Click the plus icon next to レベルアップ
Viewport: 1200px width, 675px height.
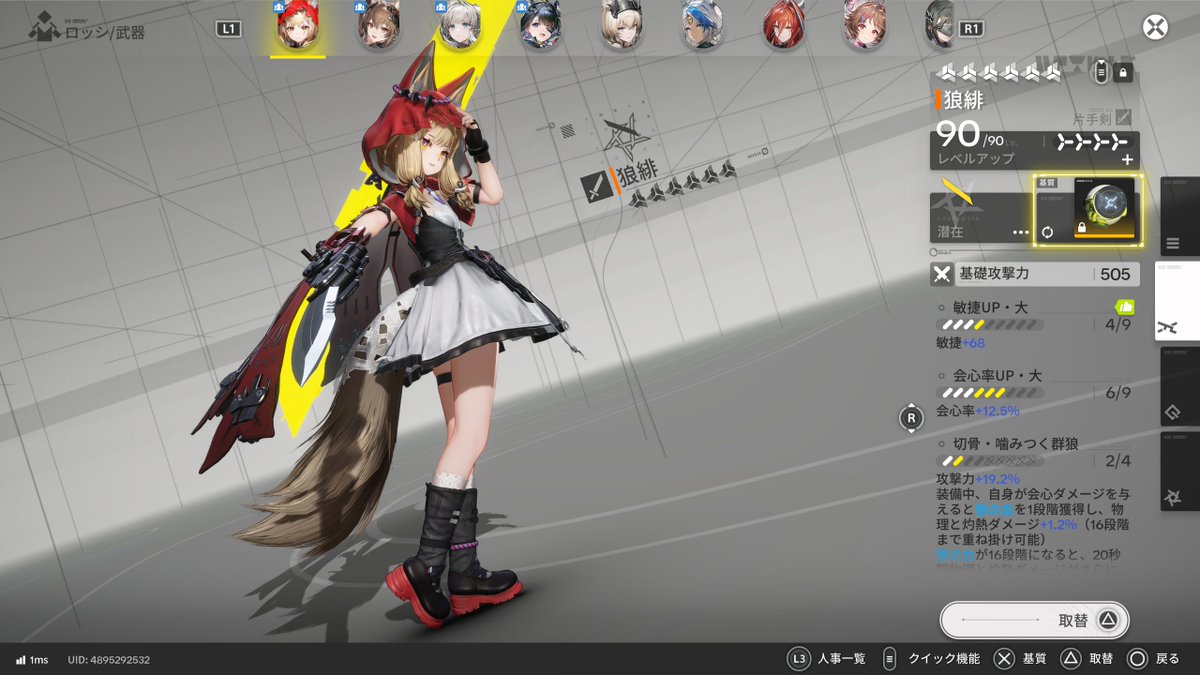[1128, 159]
